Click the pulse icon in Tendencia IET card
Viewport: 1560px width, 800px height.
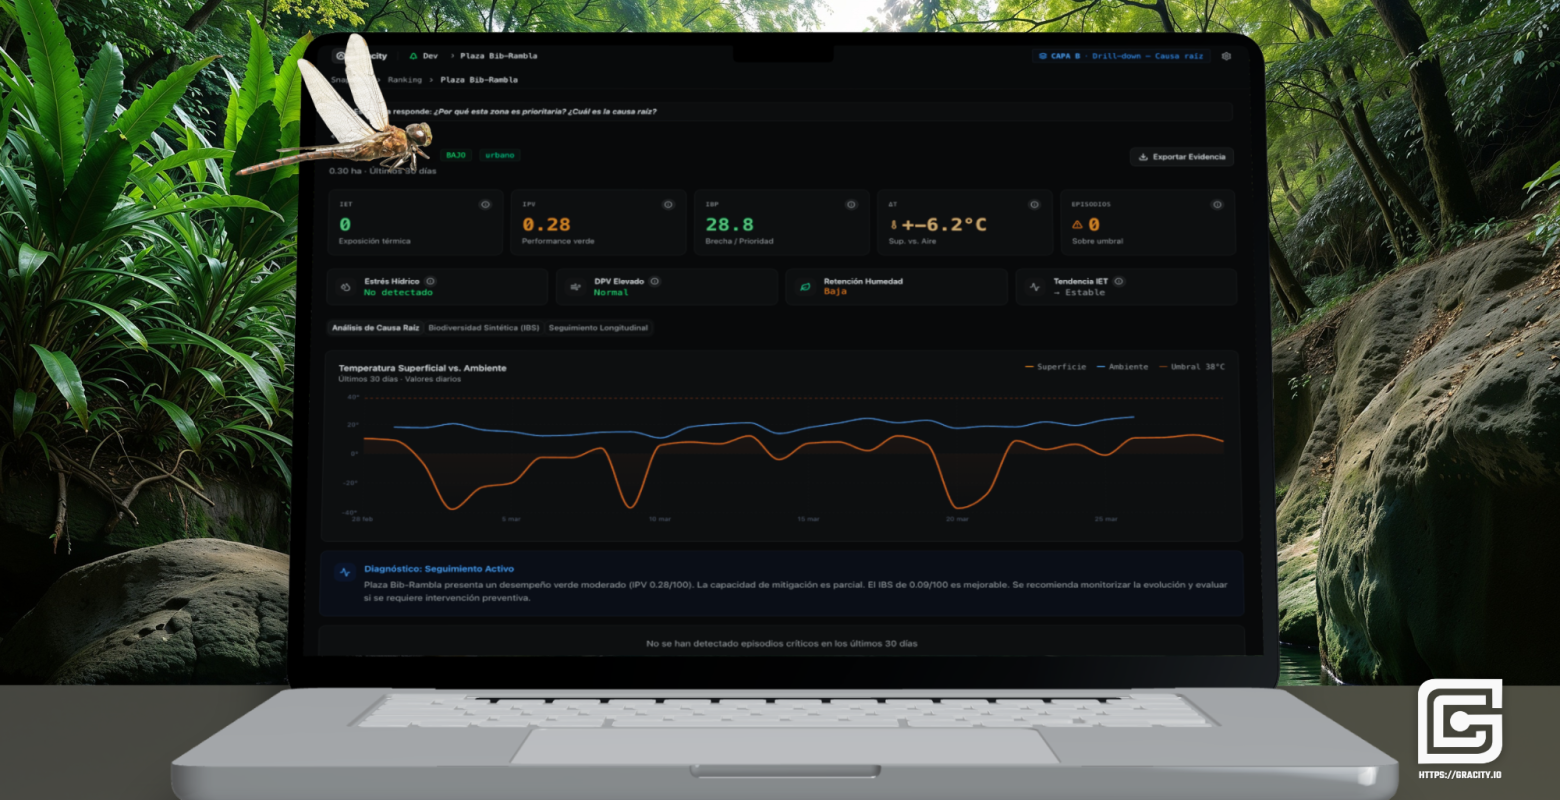pyautogui.click(x=1035, y=287)
